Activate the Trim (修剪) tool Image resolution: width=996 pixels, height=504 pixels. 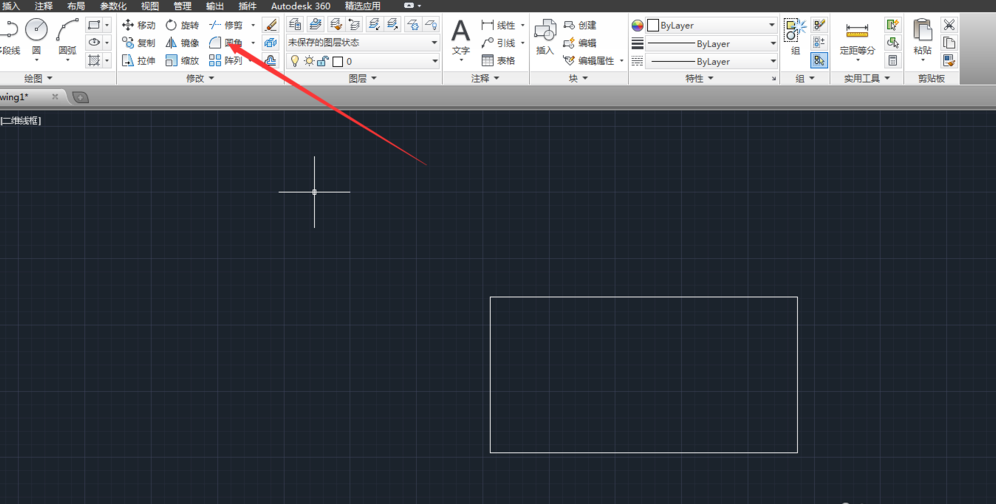(226, 25)
